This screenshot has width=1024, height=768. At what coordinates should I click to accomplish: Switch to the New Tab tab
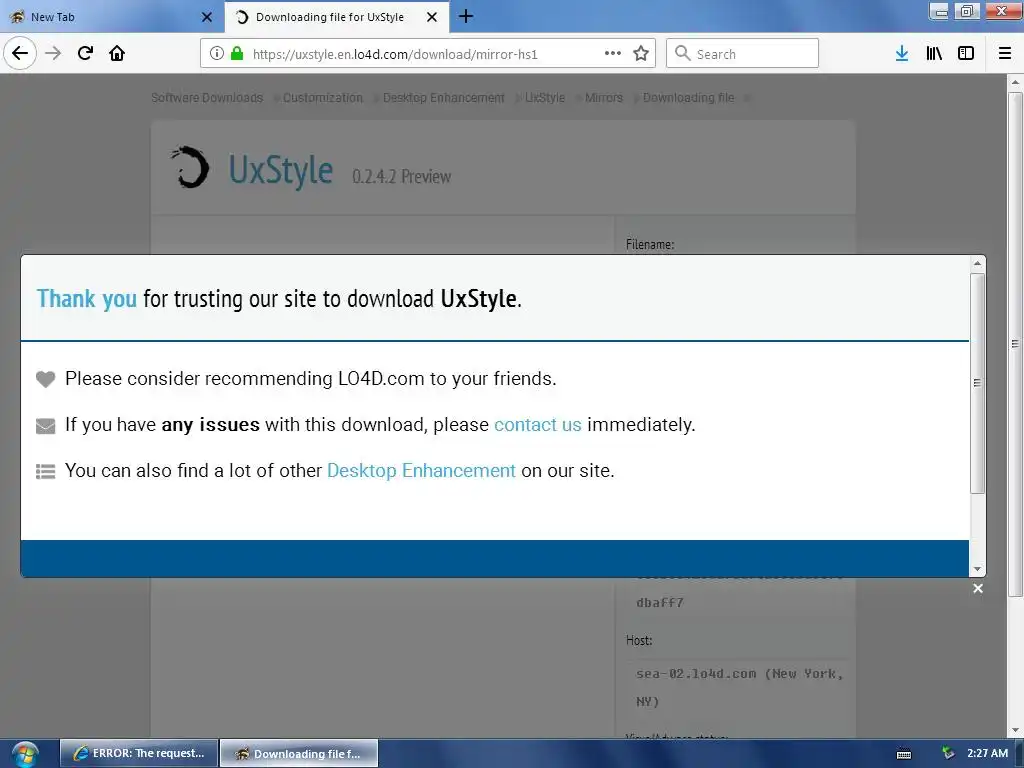111,17
